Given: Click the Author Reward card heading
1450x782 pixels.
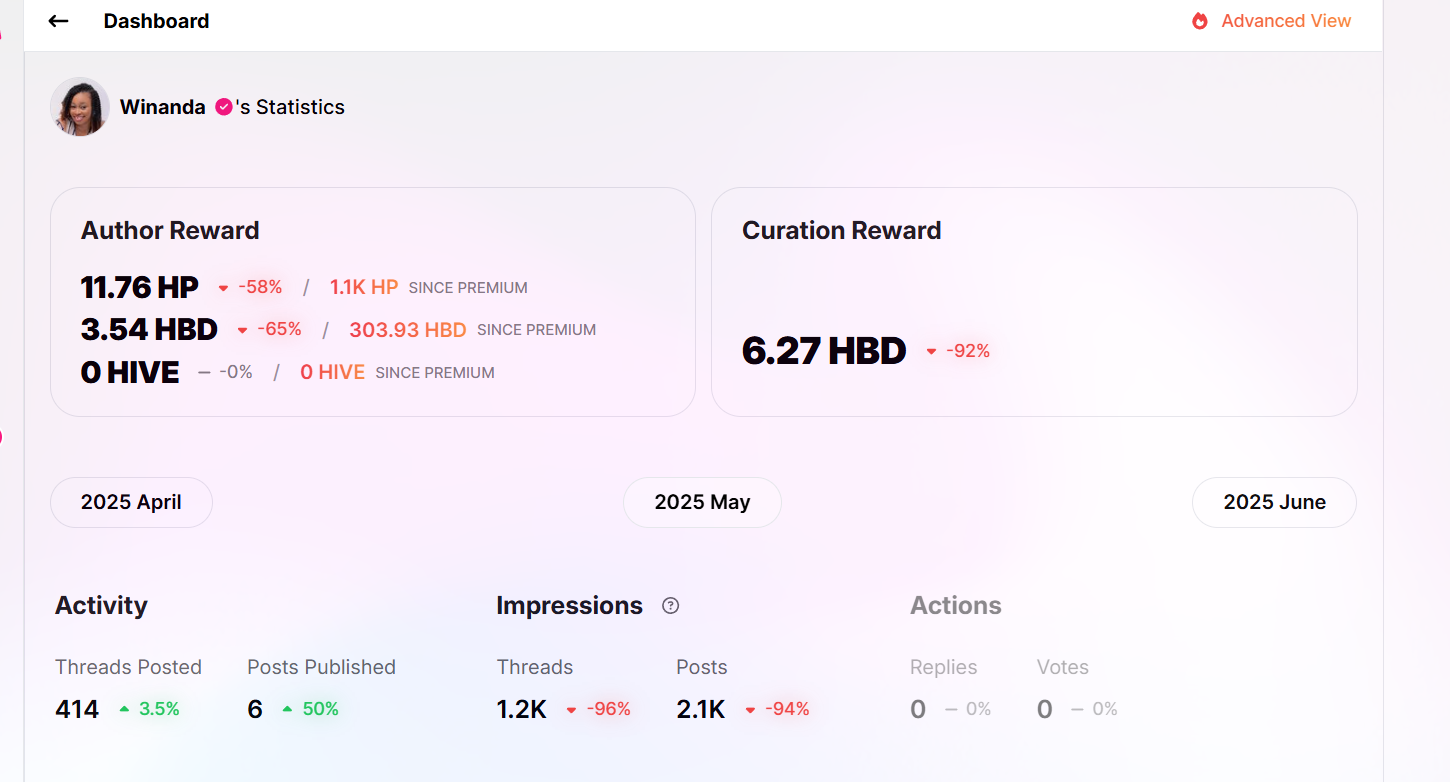Looking at the screenshot, I should pos(170,230).
